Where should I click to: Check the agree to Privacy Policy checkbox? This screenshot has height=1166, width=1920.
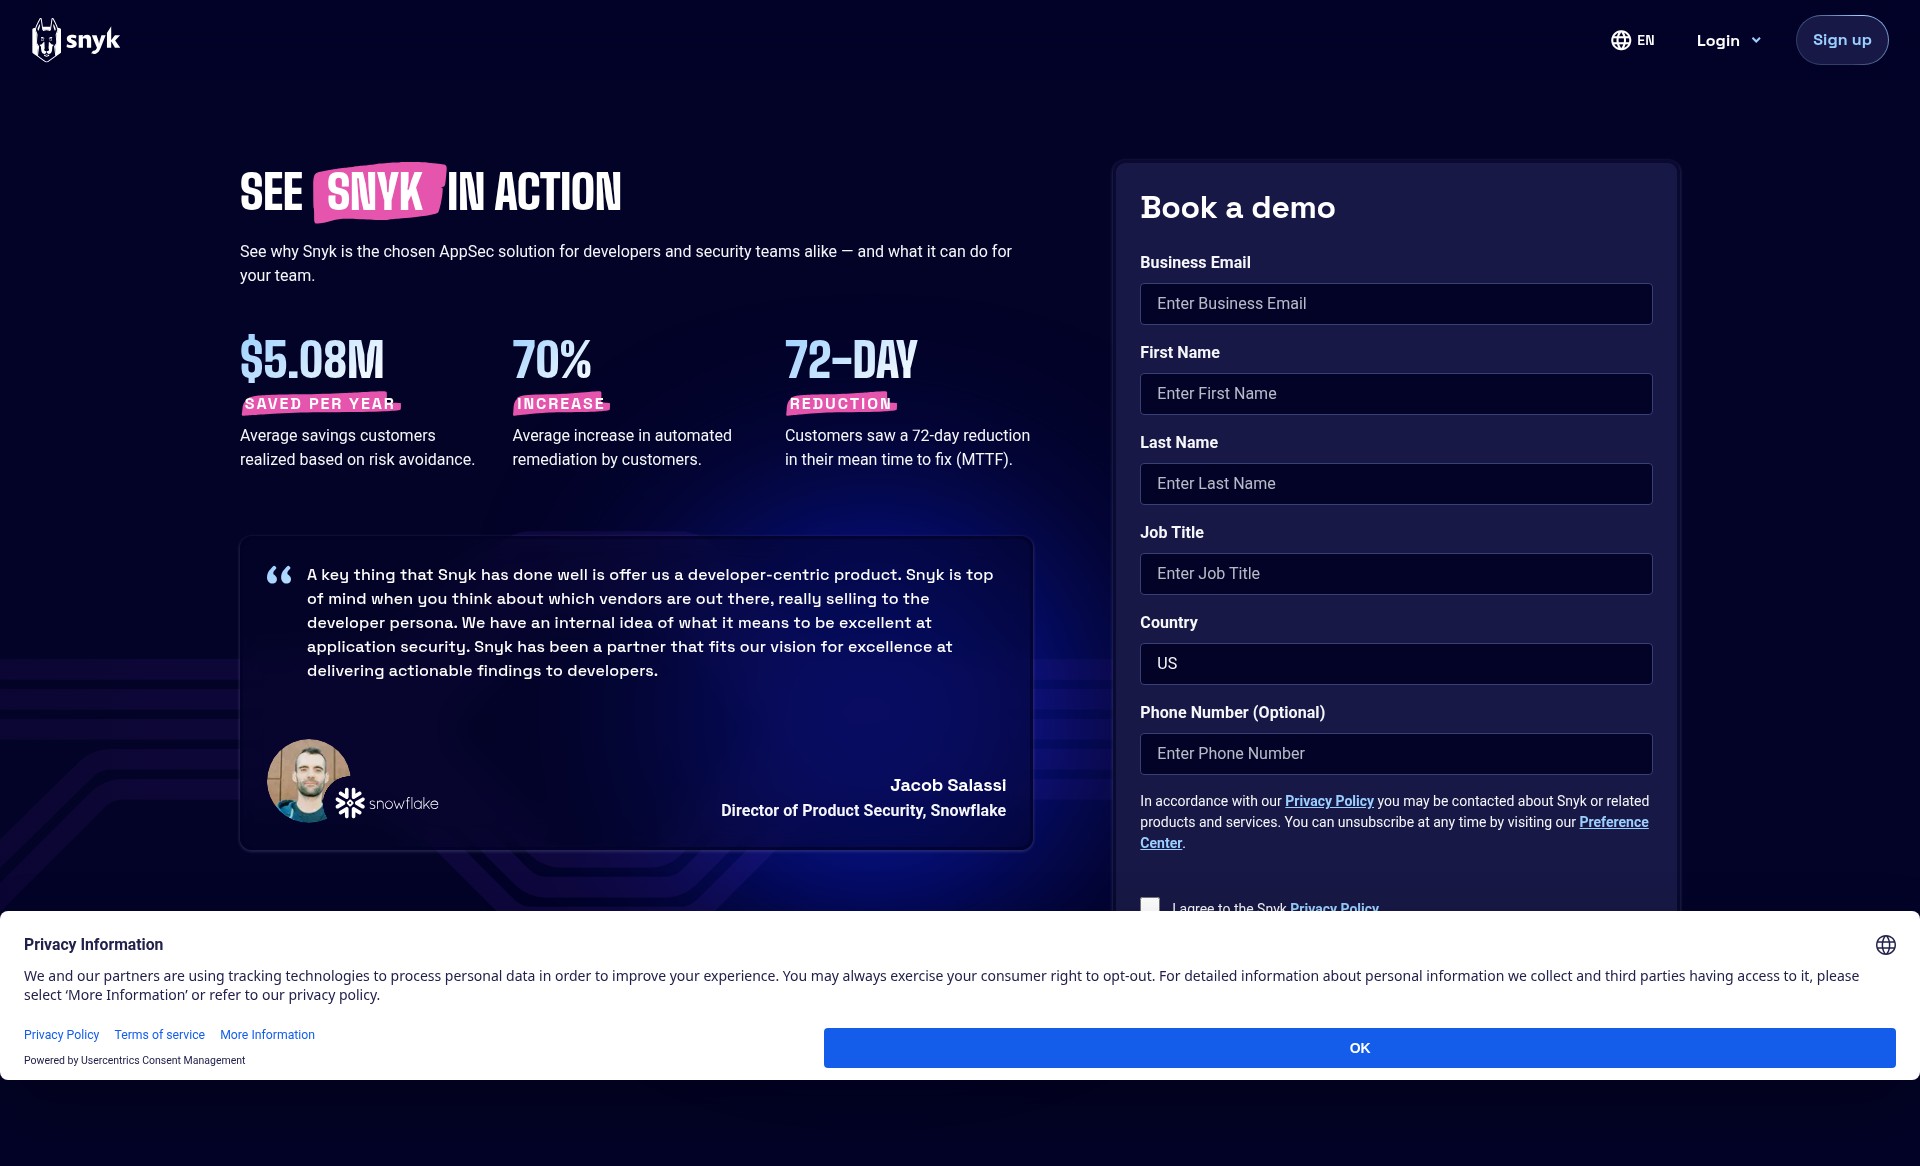coord(1150,904)
